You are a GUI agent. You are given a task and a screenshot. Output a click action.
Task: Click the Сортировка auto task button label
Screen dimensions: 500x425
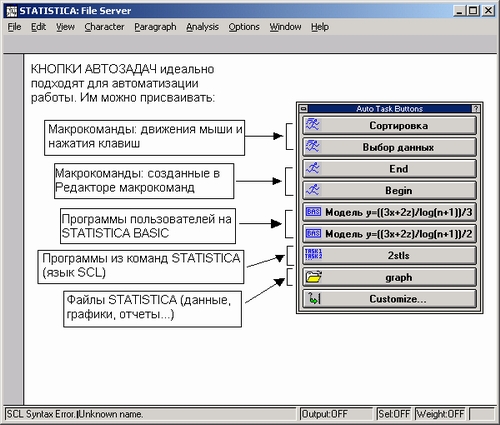coord(398,126)
